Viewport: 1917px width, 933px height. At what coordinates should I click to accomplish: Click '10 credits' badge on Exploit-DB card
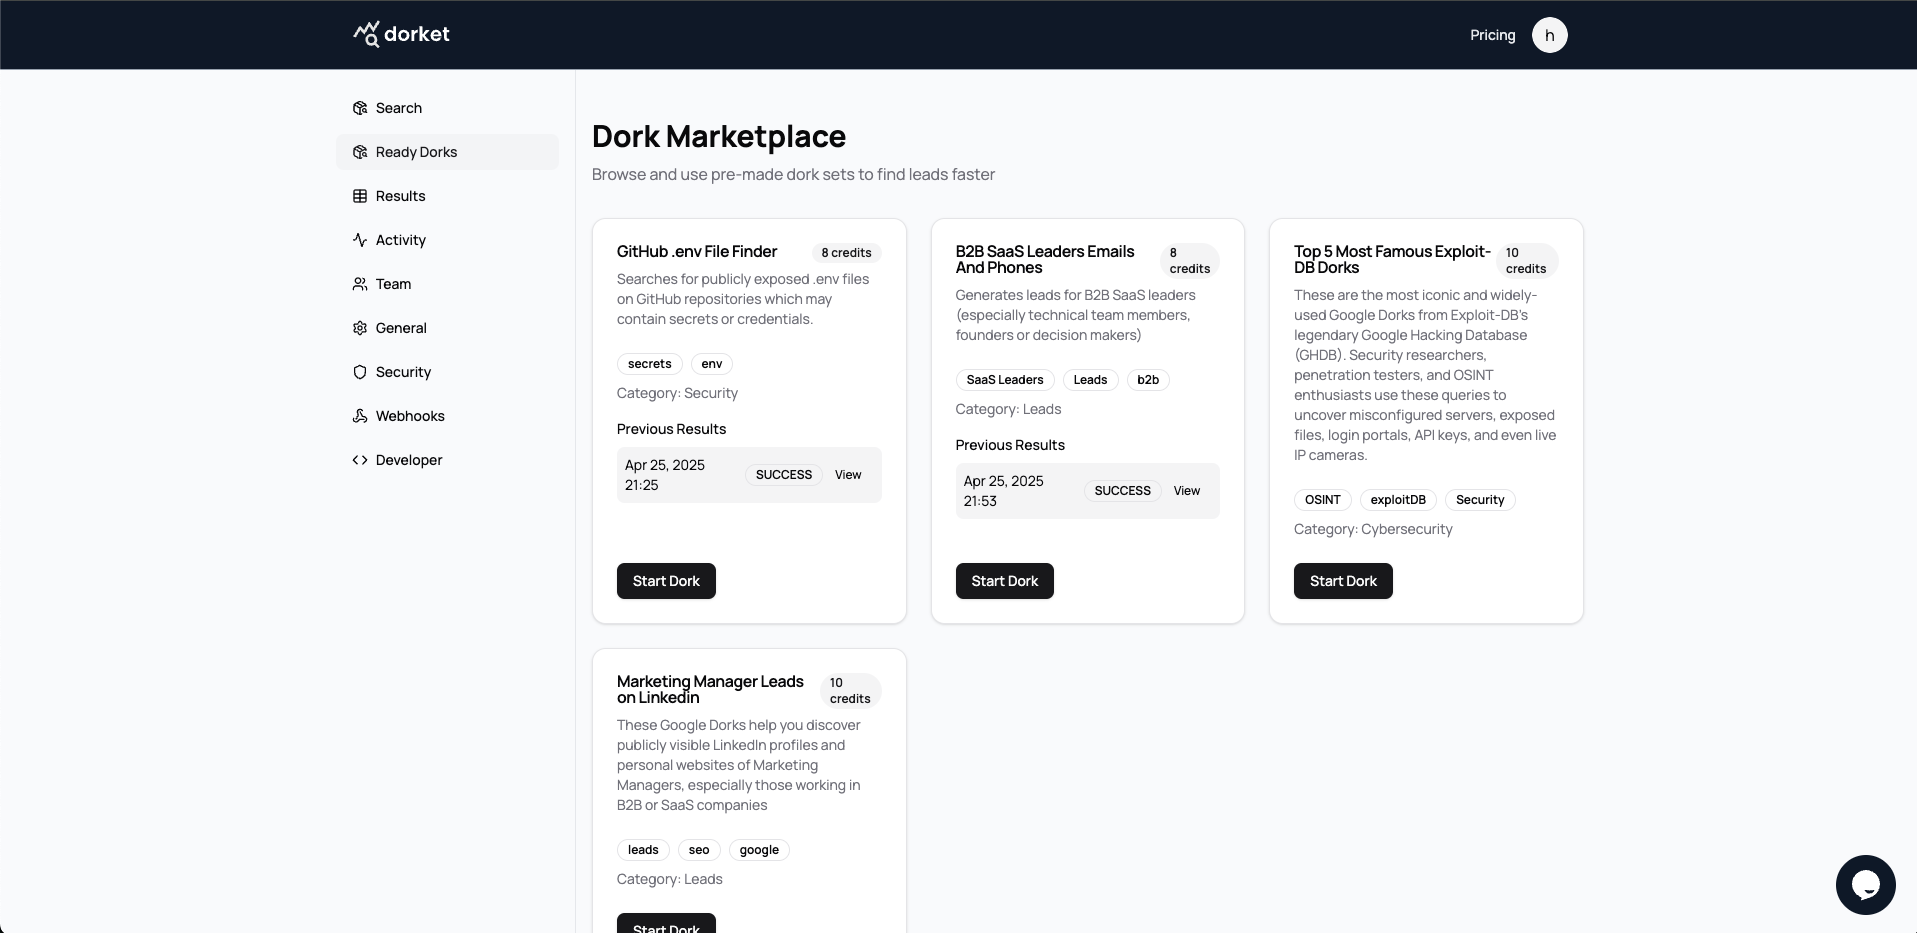tap(1526, 261)
